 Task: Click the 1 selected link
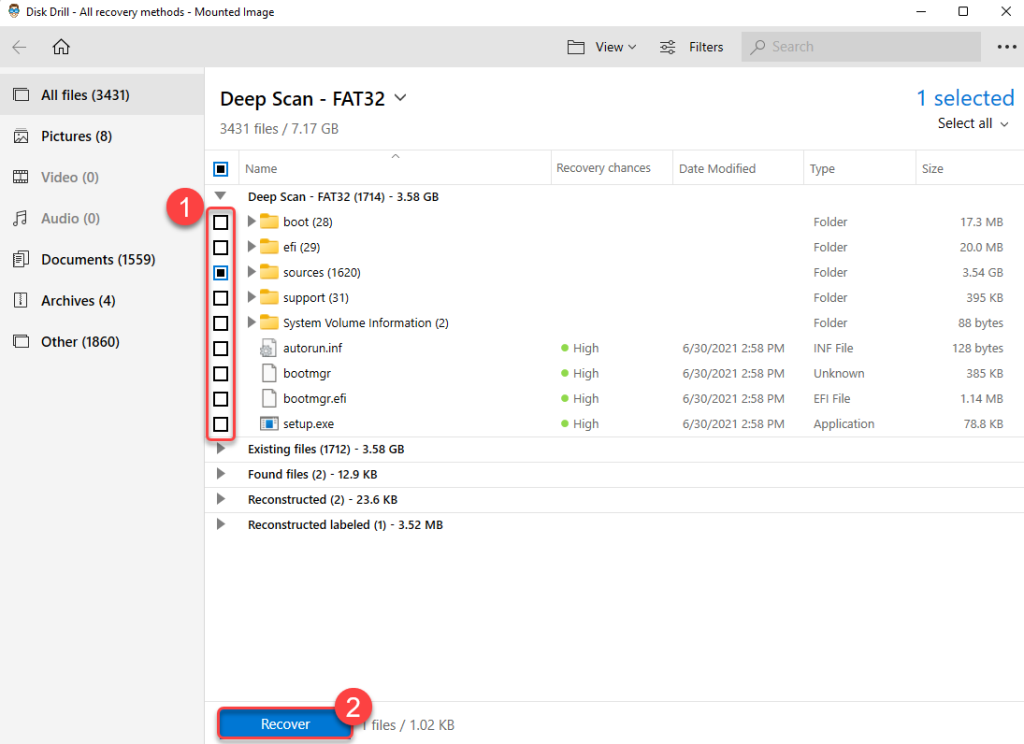click(x=964, y=97)
